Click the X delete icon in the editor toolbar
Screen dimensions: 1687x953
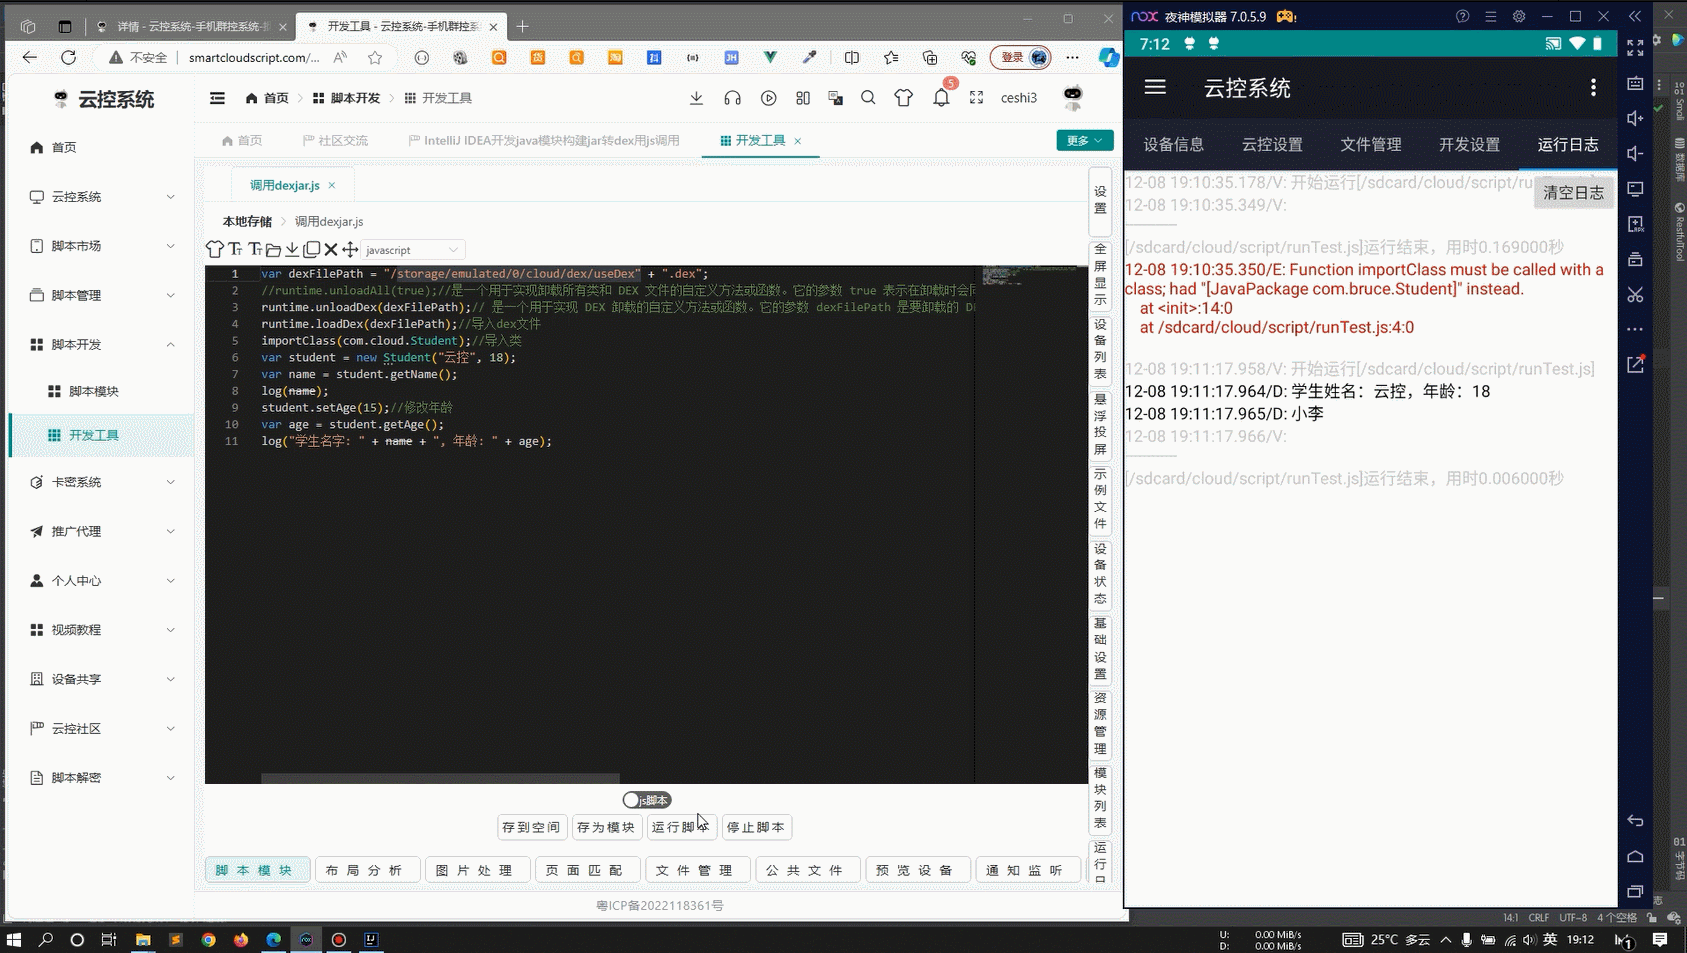click(331, 249)
